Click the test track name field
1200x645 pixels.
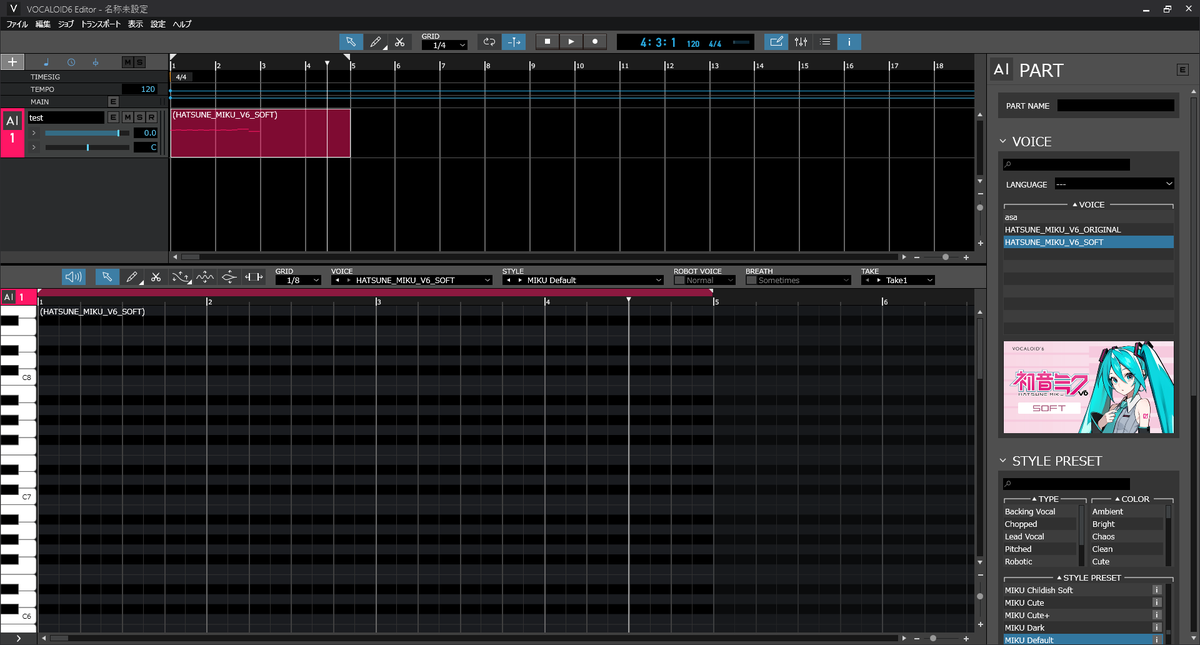click(65, 118)
